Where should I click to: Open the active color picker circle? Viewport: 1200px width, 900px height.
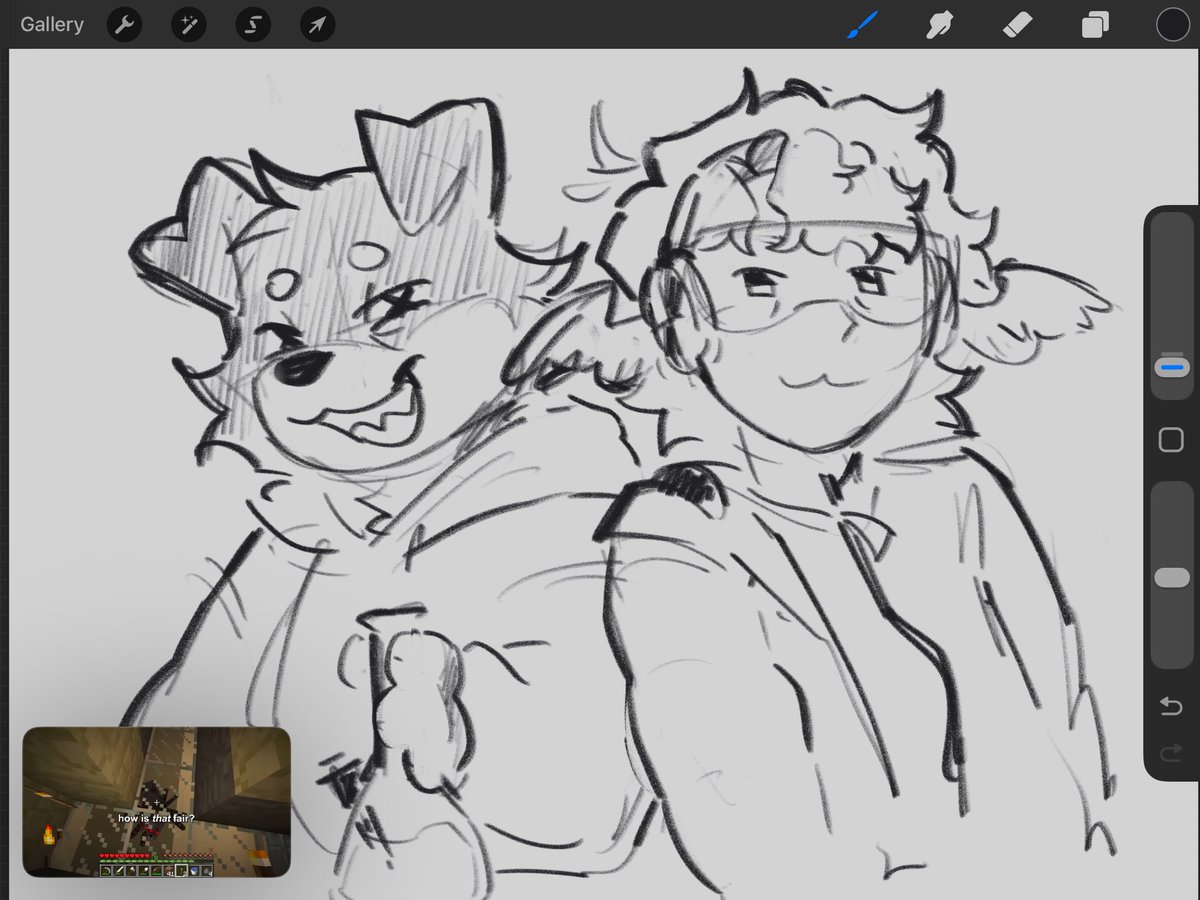tap(1172, 25)
